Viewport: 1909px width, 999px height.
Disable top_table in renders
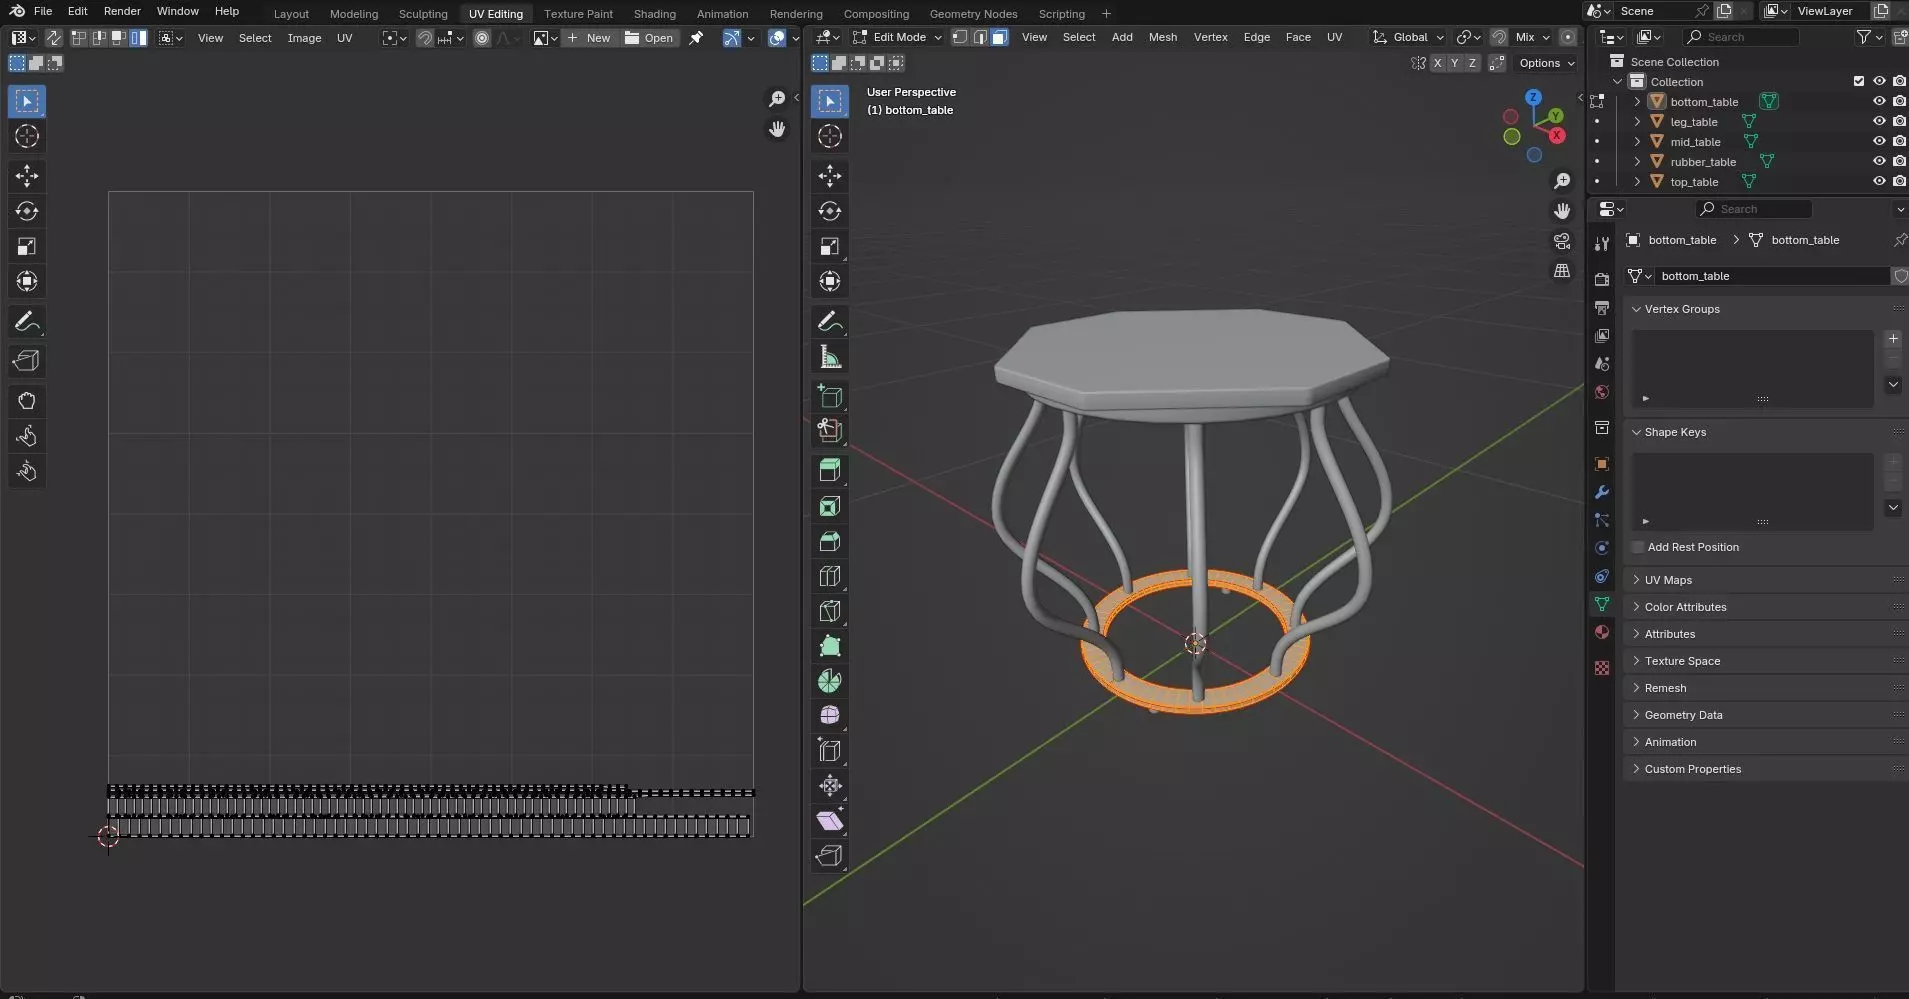point(1899,181)
